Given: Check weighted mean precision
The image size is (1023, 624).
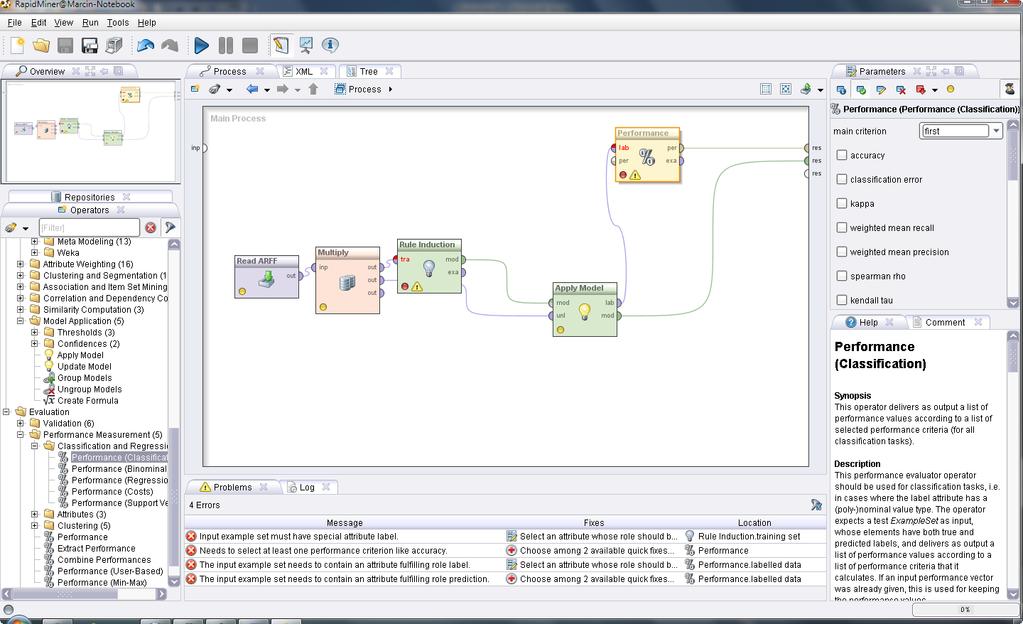Looking at the screenshot, I should tap(842, 252).
